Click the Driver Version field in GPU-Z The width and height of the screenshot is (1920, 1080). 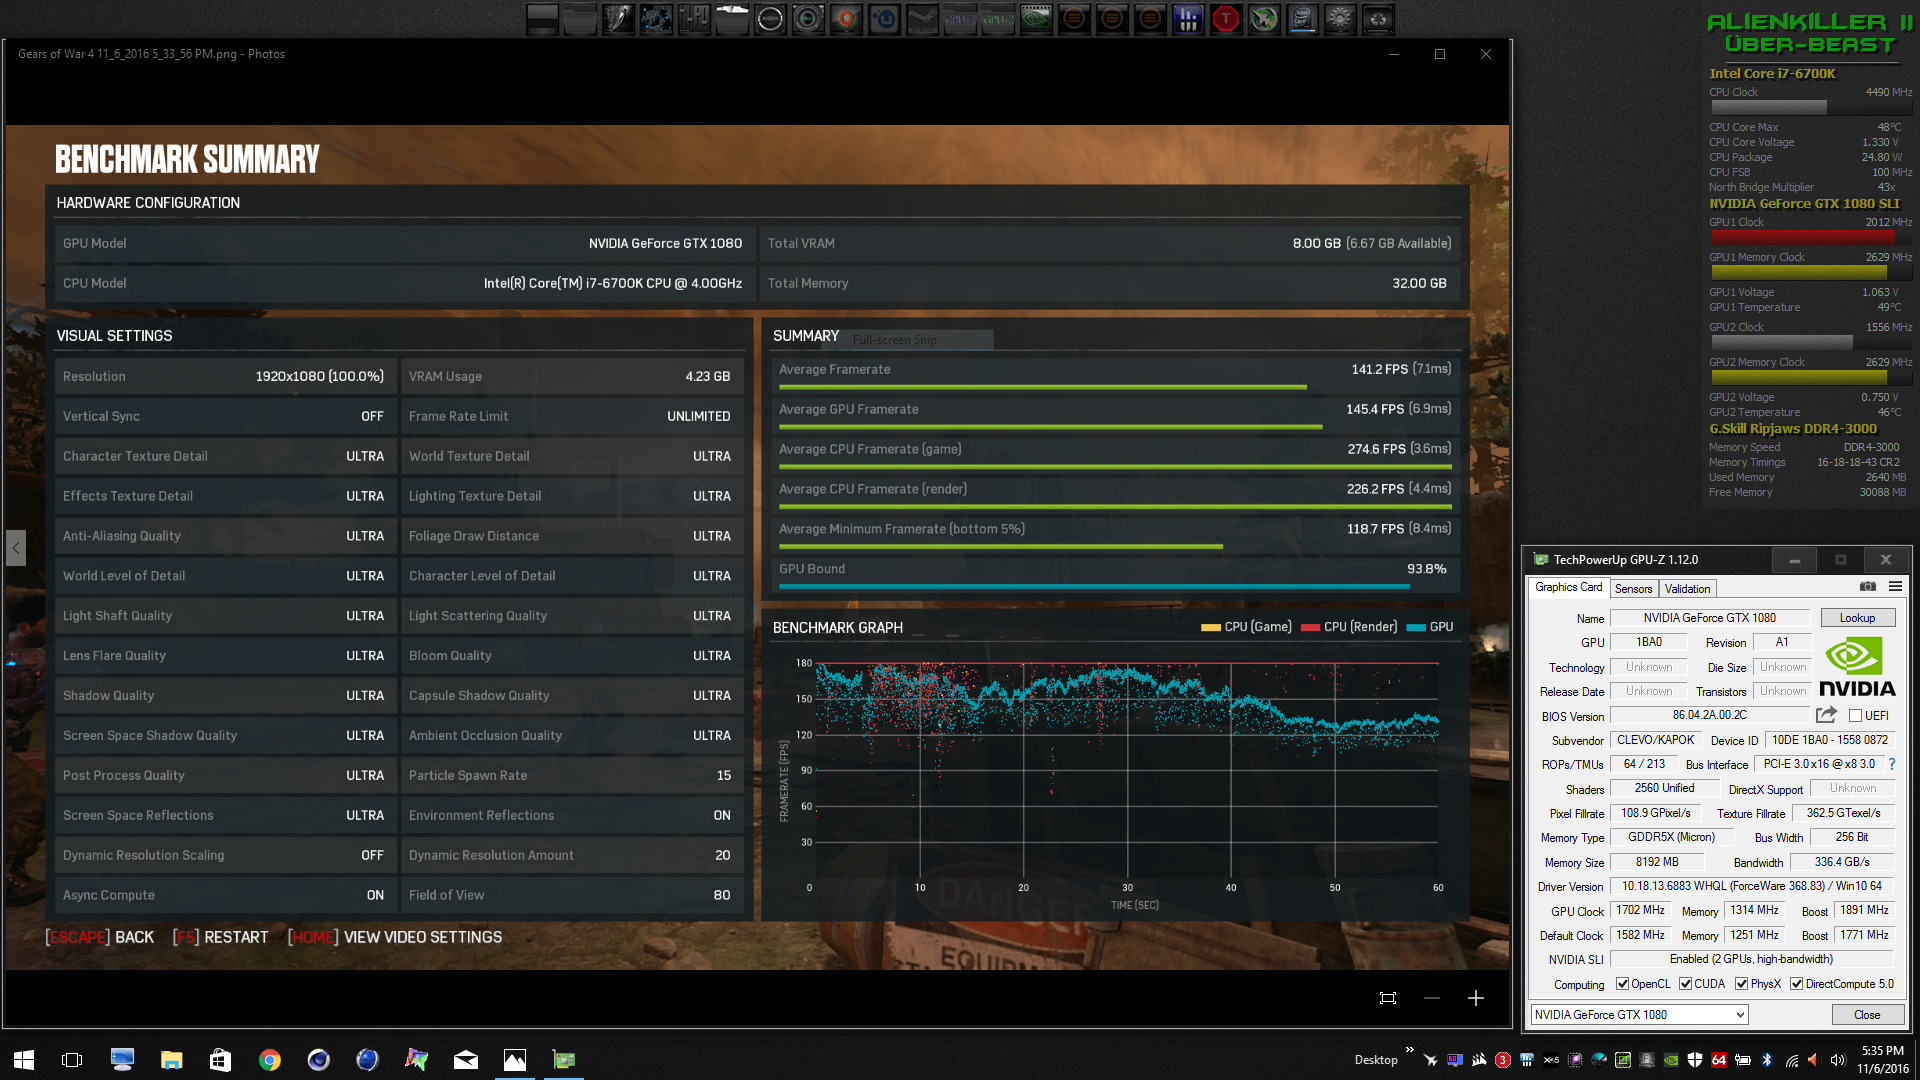1752,886
